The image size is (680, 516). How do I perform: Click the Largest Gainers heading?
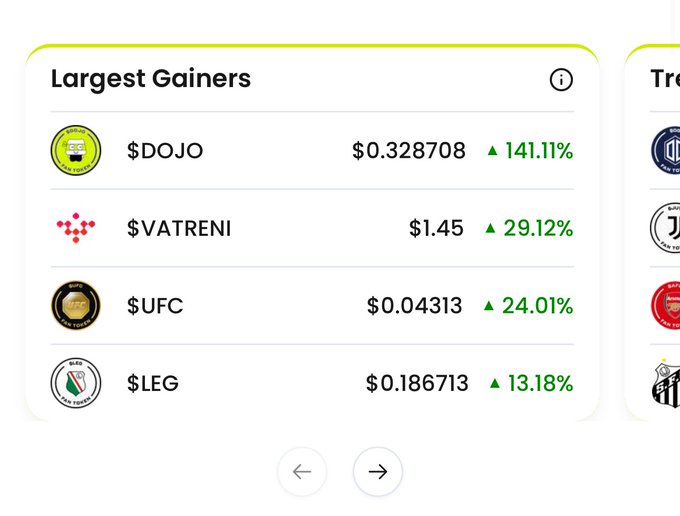[151, 78]
